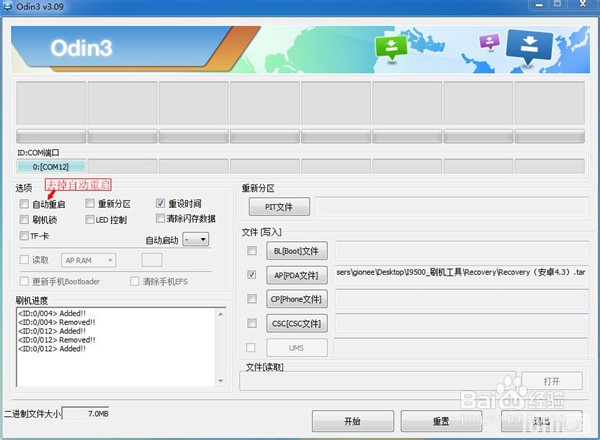Screen dimensions: 600x440
Task: Uncheck the box beside AP[PDA文件]
Action: pos(252,275)
